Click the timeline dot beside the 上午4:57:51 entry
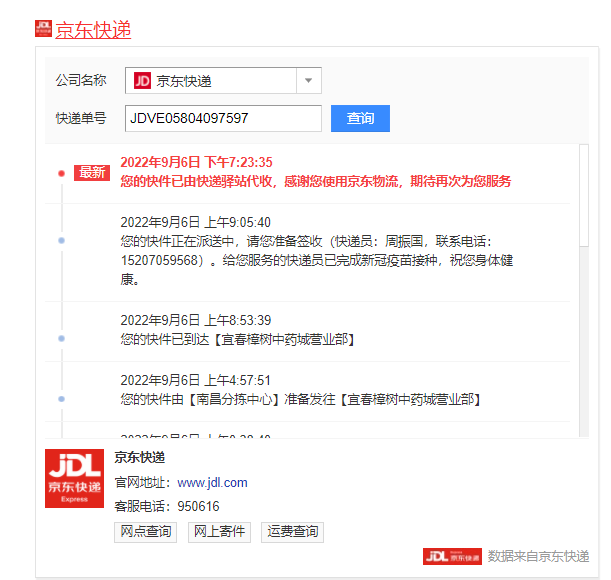This screenshot has width=611, height=580. [x=62, y=399]
